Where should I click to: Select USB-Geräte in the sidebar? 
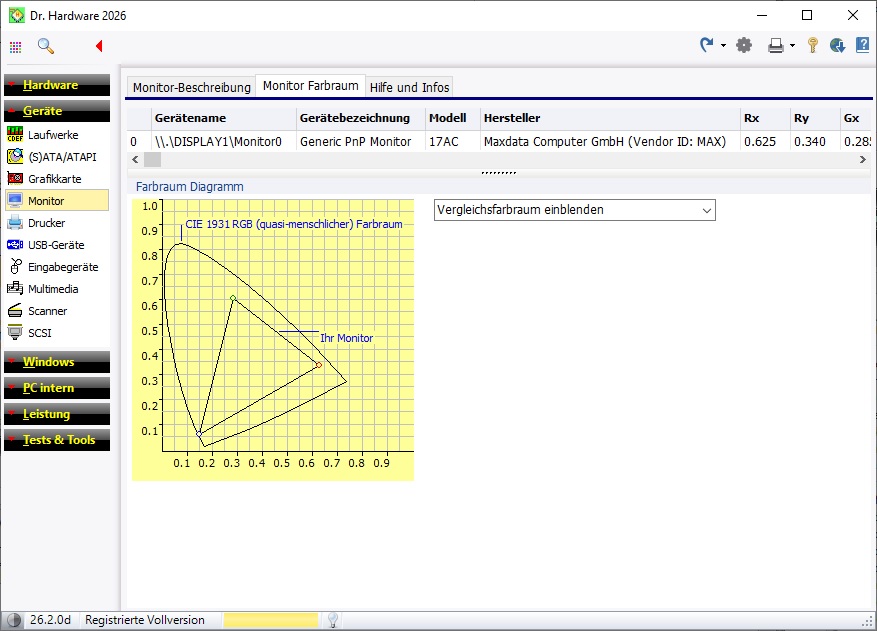point(56,245)
